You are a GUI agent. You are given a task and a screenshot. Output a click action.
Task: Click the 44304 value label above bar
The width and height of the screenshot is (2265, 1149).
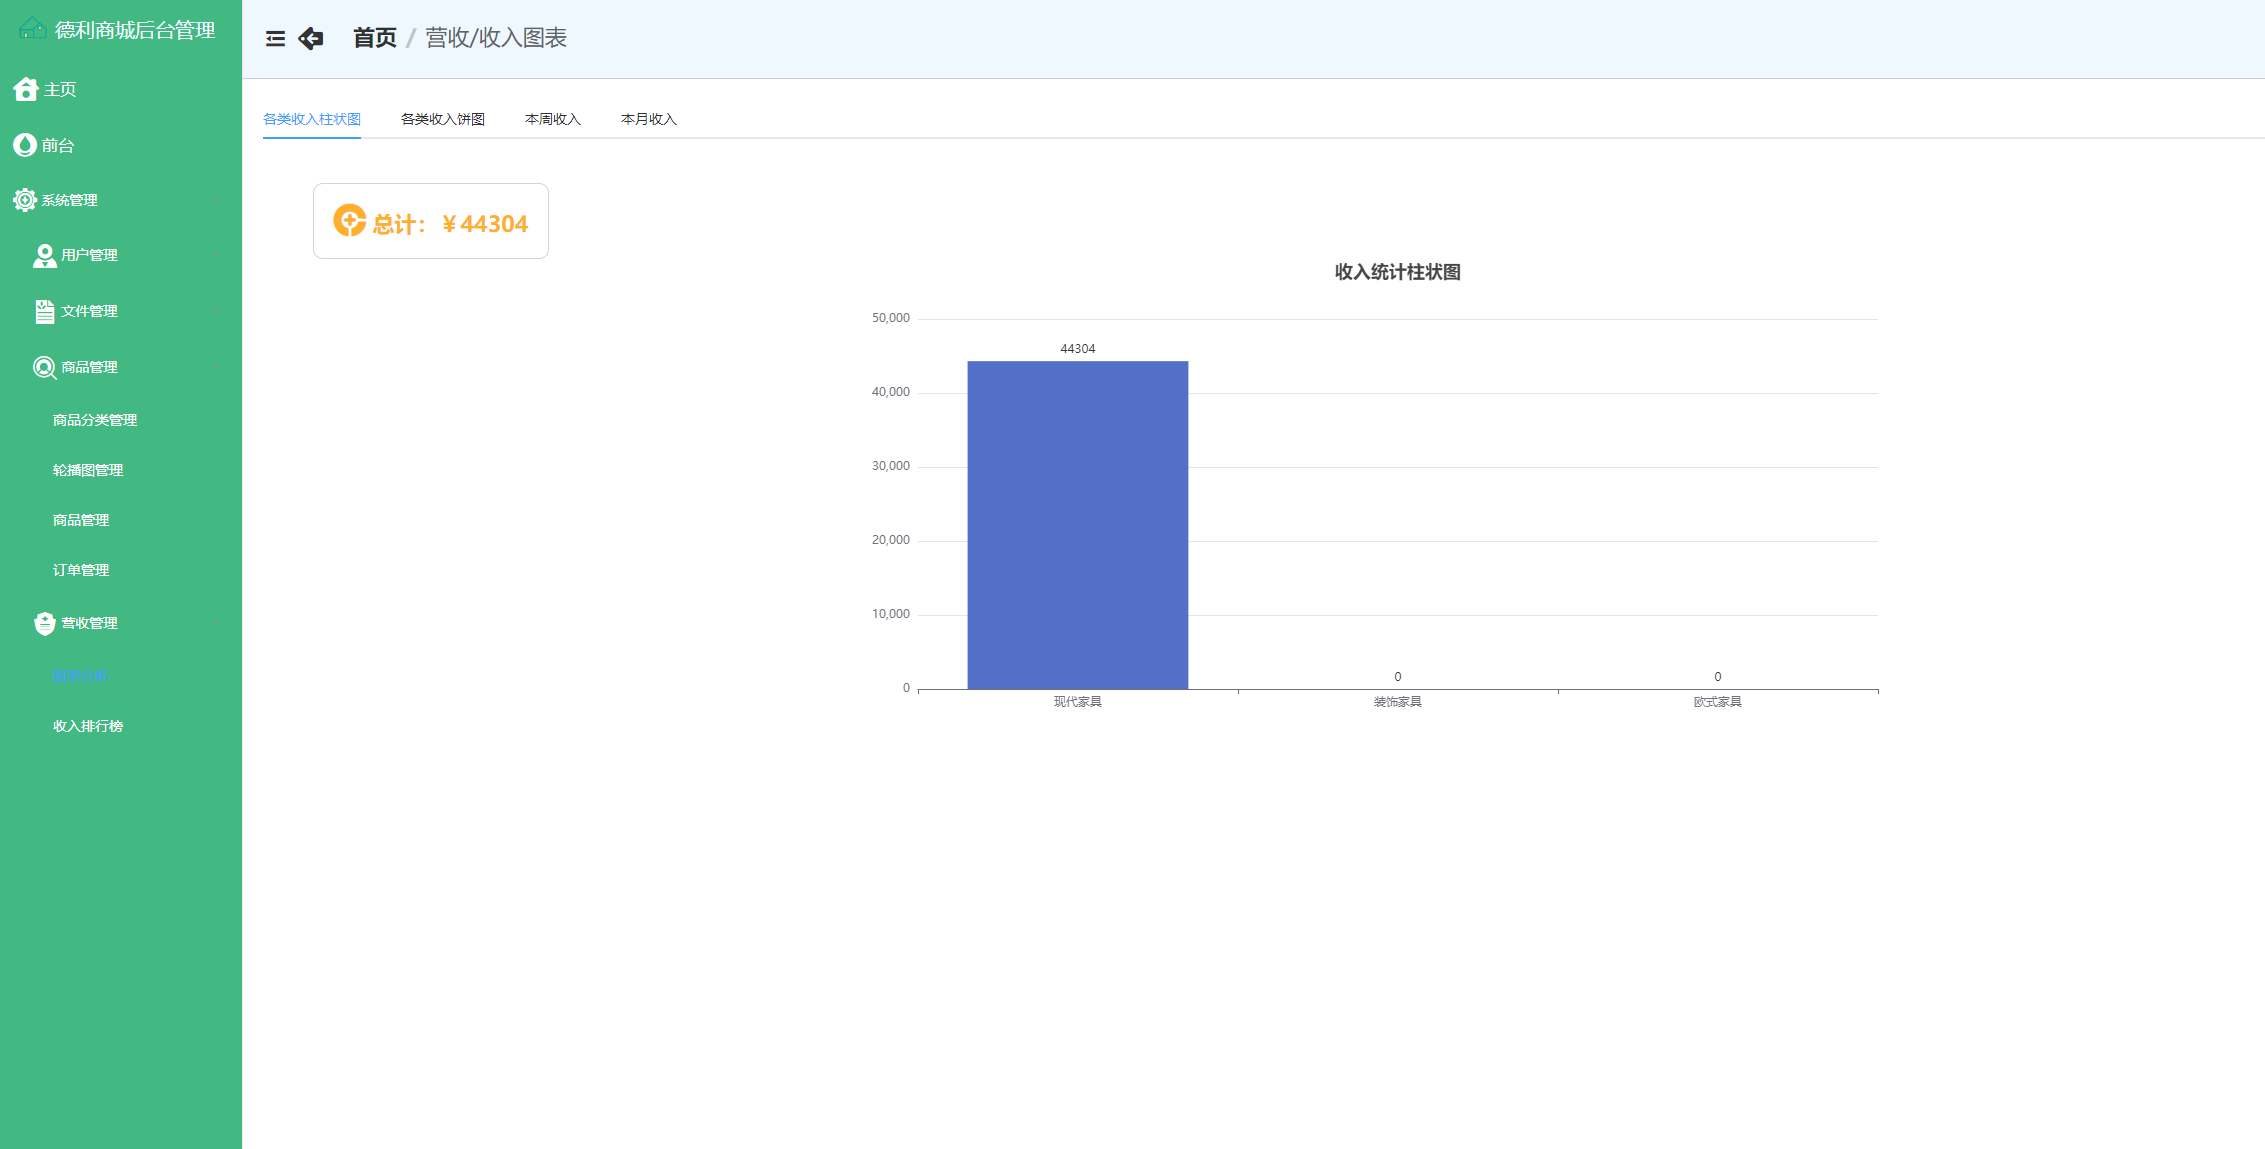(1078, 349)
